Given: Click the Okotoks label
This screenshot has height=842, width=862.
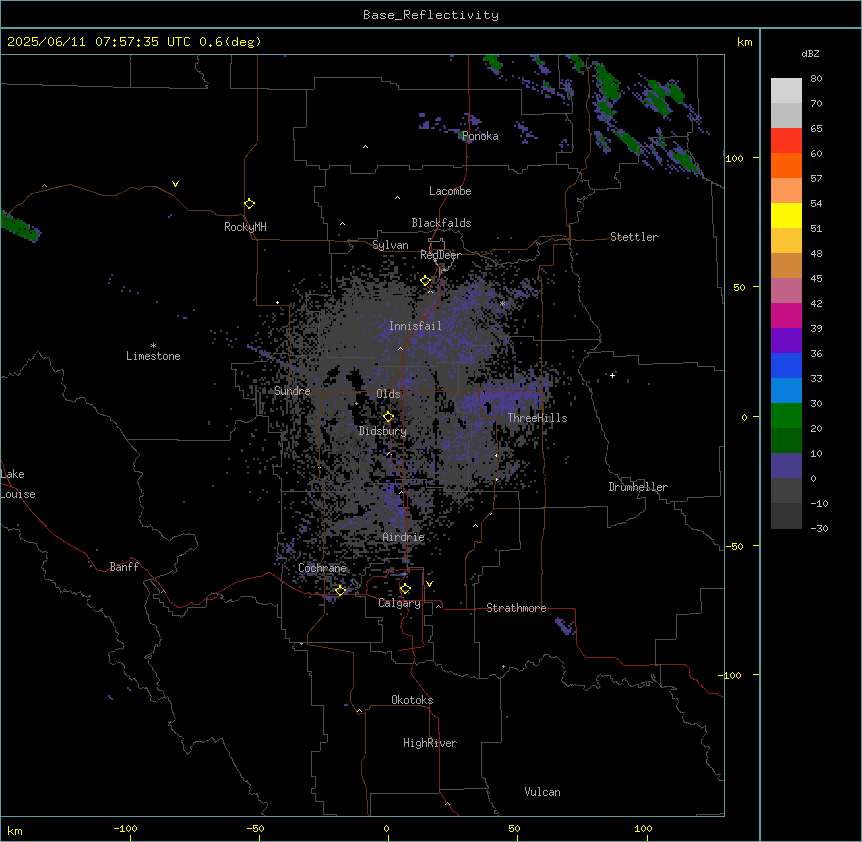Looking at the screenshot, I should tap(412, 700).
